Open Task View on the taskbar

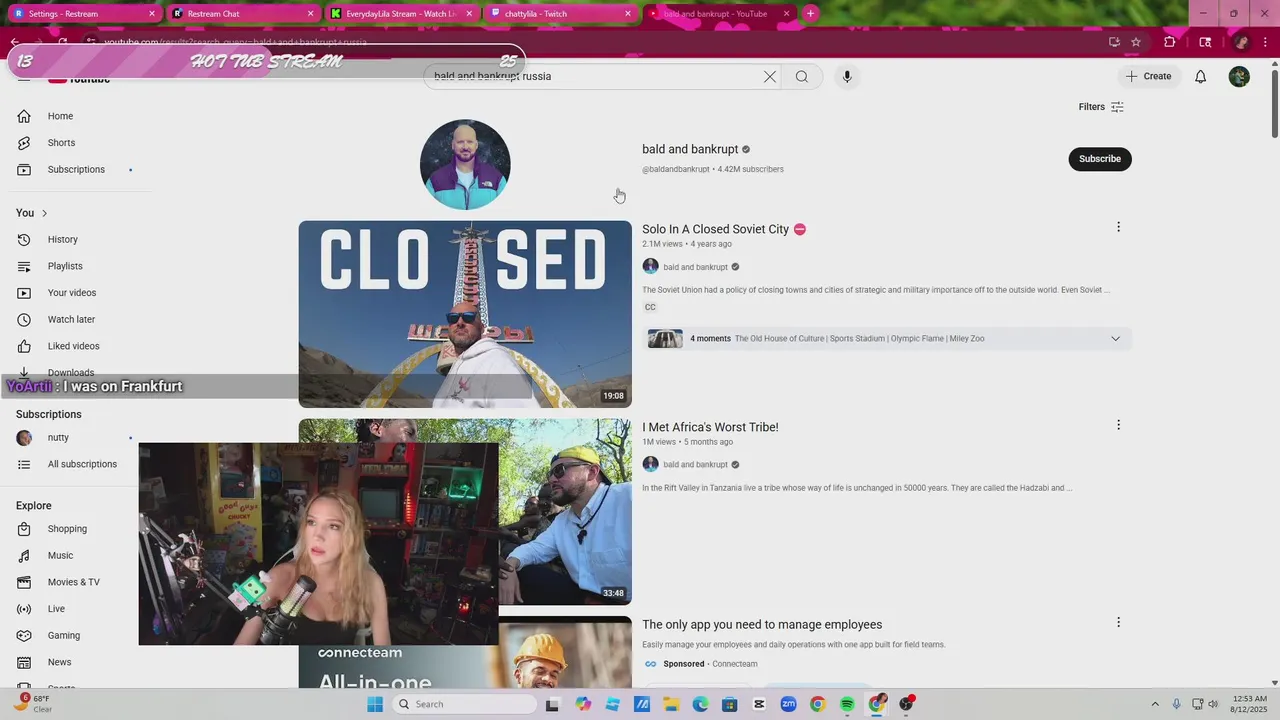(552, 704)
